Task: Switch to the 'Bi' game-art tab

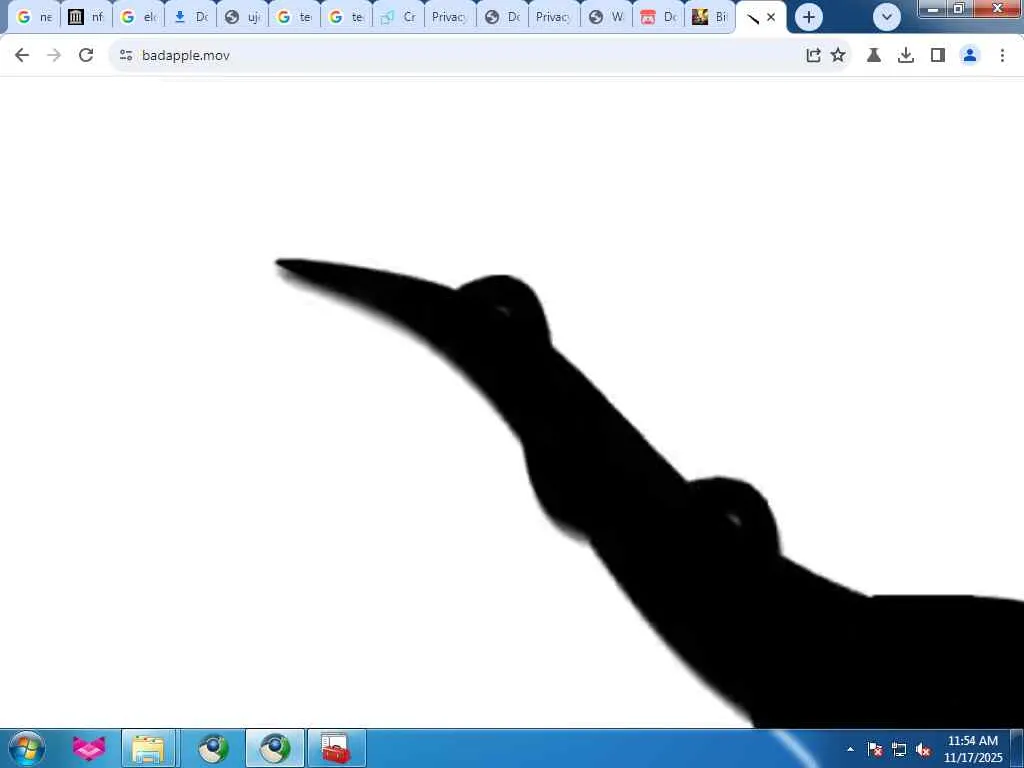Action: pyautogui.click(x=711, y=18)
